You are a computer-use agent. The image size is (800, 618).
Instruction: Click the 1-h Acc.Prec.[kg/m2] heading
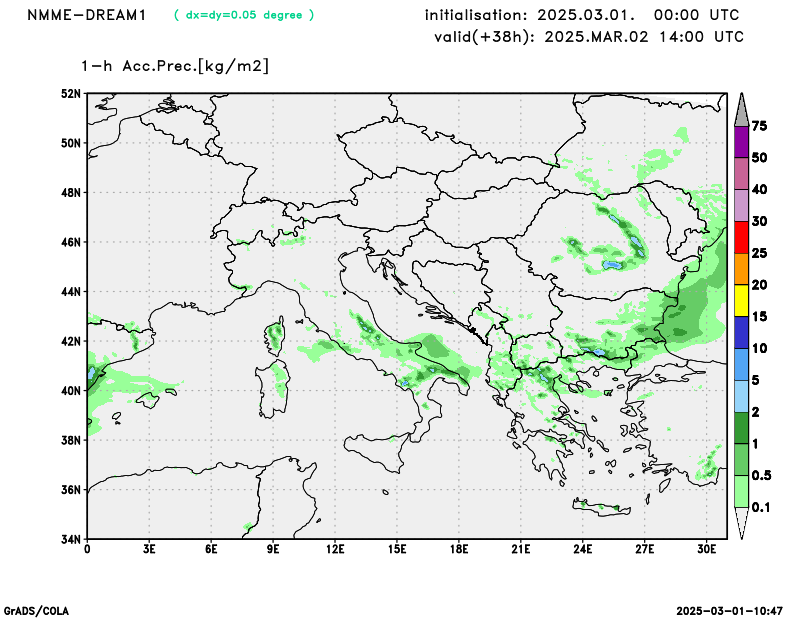tap(174, 66)
